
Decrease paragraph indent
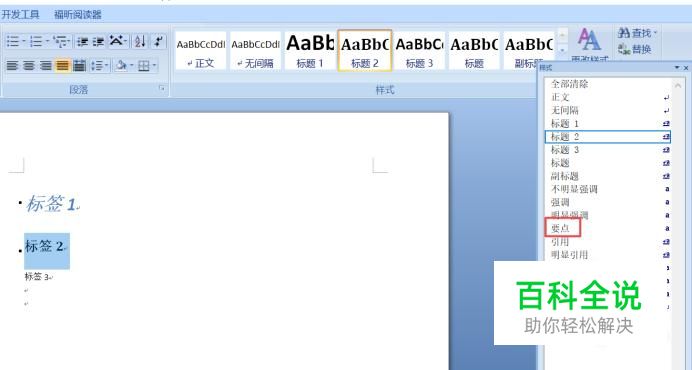point(82,42)
